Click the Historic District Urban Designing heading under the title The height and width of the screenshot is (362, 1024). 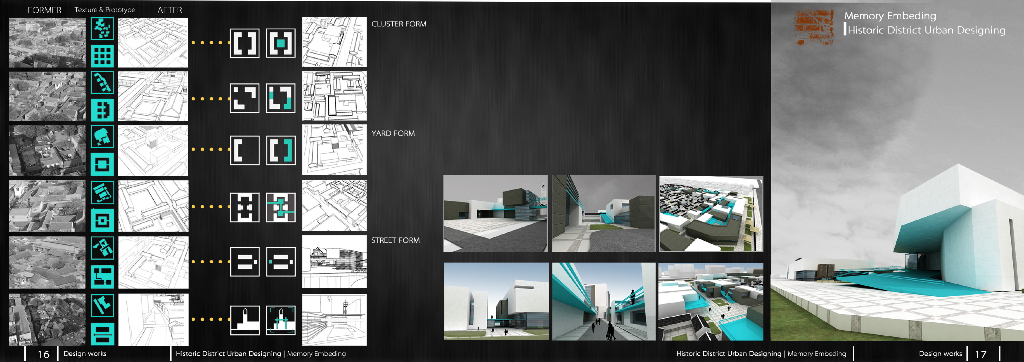coord(927,30)
